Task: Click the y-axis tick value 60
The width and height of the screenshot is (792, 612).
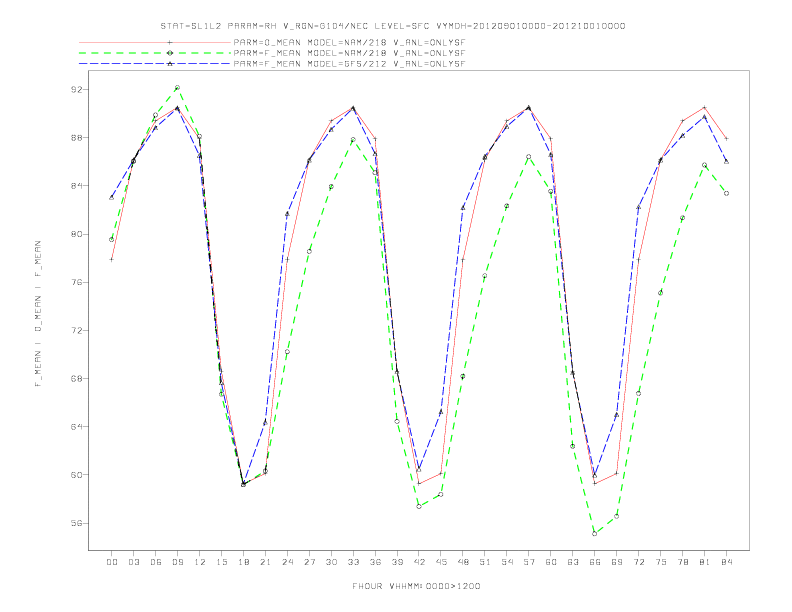Action: pos(77,475)
